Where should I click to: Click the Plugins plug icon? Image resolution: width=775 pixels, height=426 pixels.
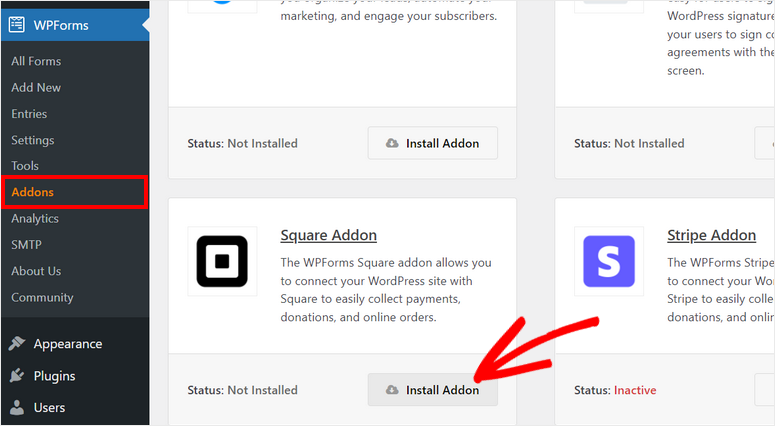16,376
